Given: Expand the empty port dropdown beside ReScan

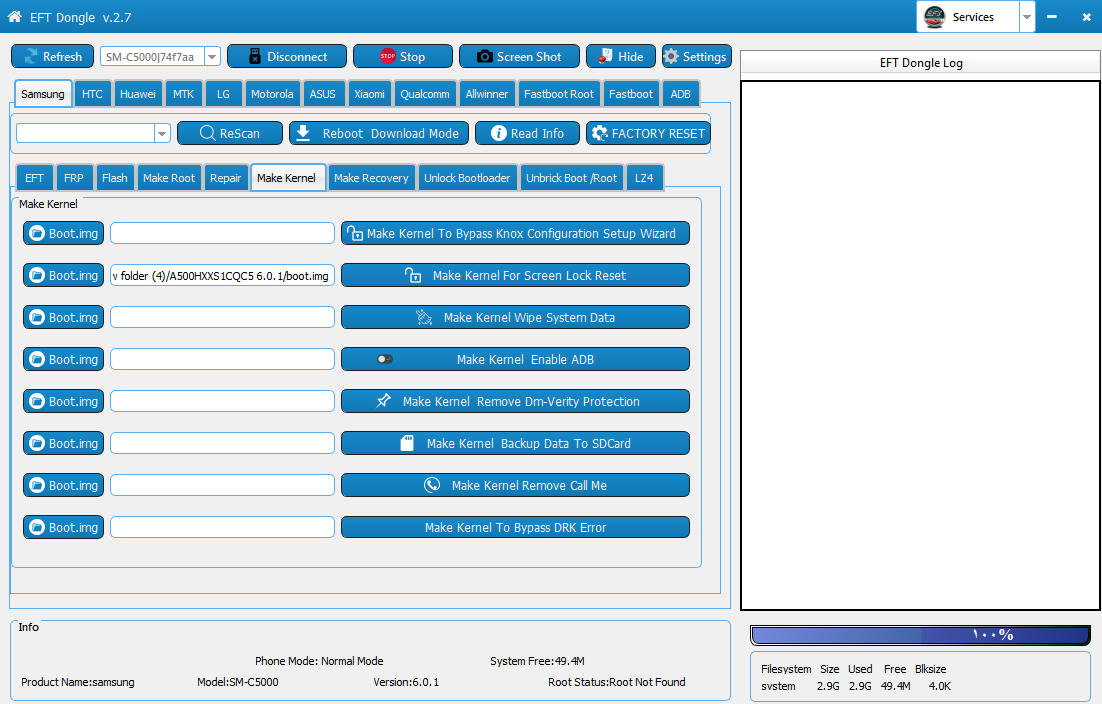Looking at the screenshot, I should point(162,133).
